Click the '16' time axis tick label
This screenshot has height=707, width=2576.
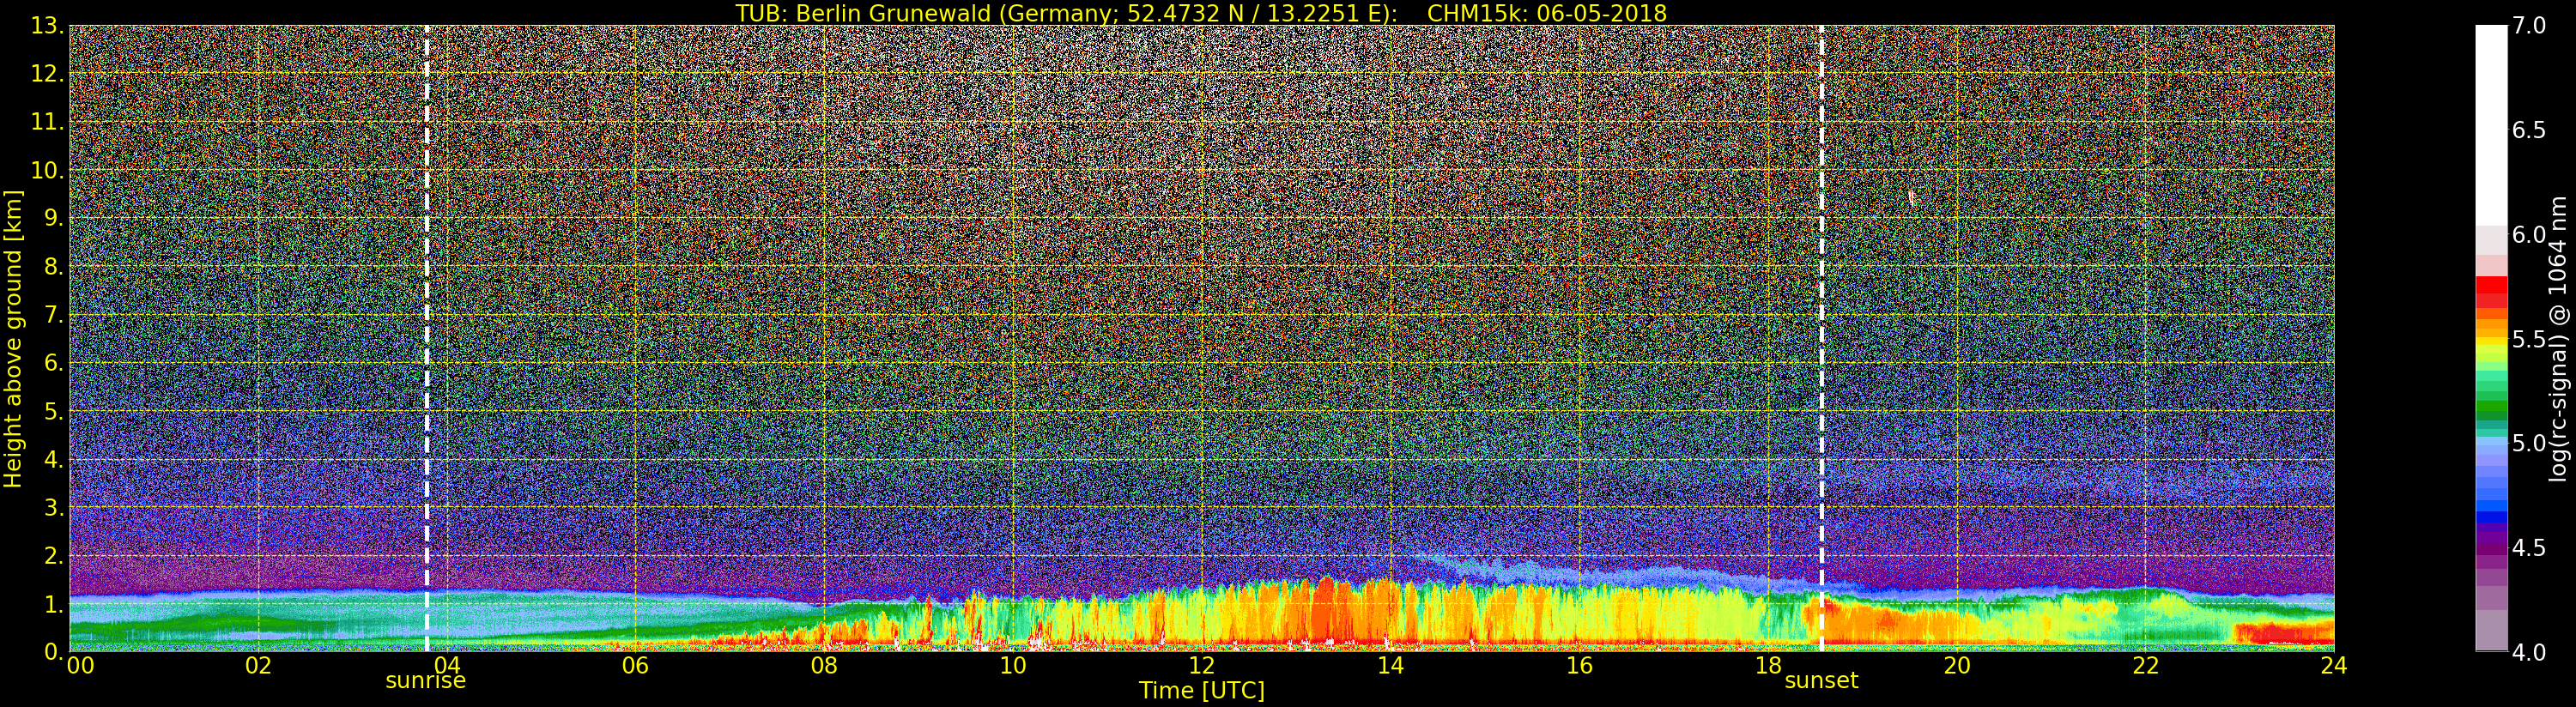(x=1579, y=666)
